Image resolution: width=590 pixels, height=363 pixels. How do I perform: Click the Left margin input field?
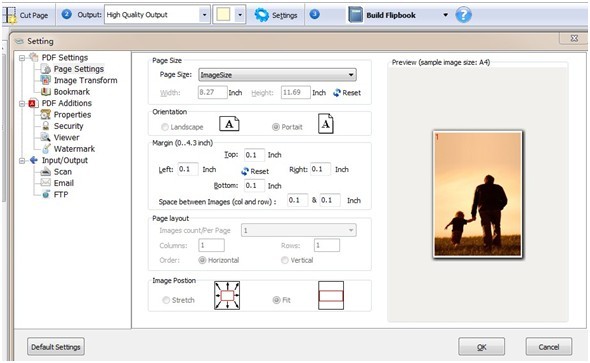(x=188, y=169)
